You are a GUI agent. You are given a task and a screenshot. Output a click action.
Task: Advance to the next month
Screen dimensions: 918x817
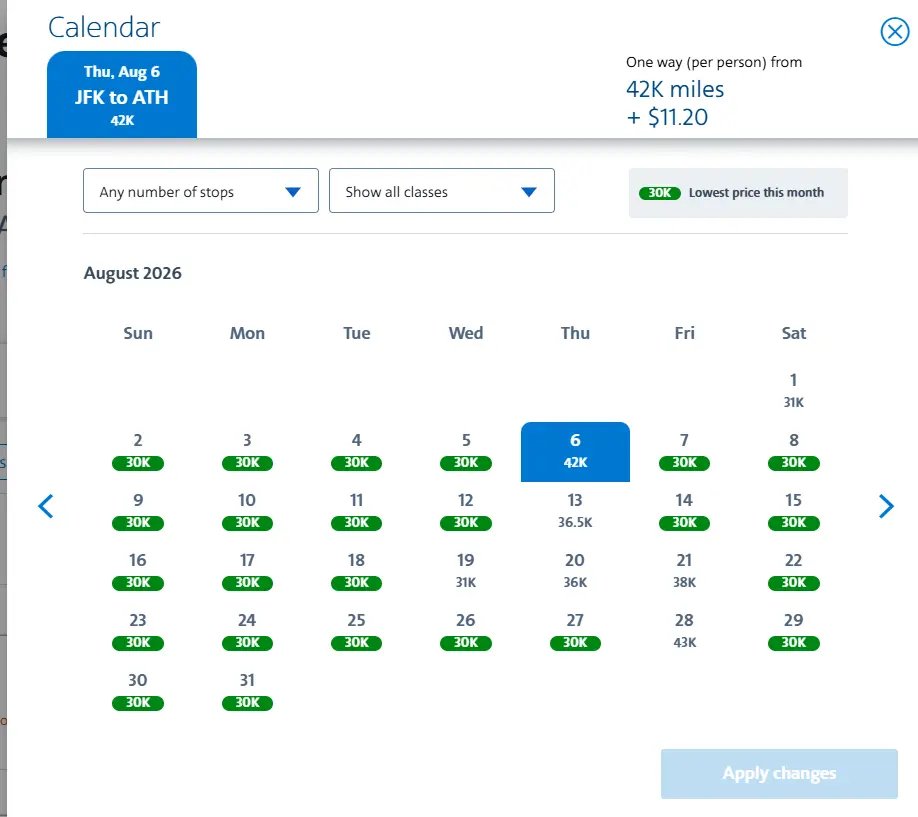coord(886,506)
